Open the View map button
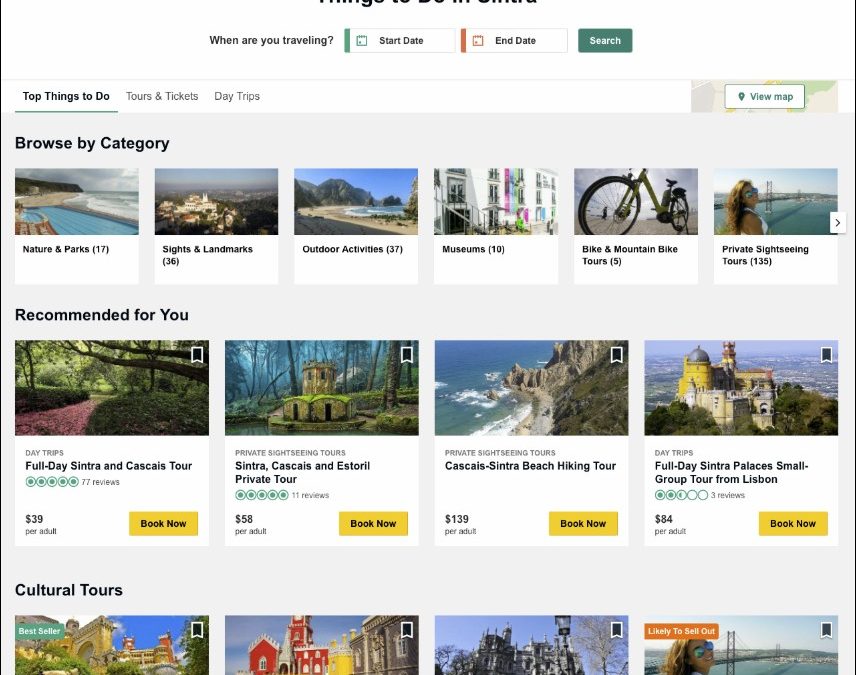This screenshot has height=675, width=856. (765, 97)
